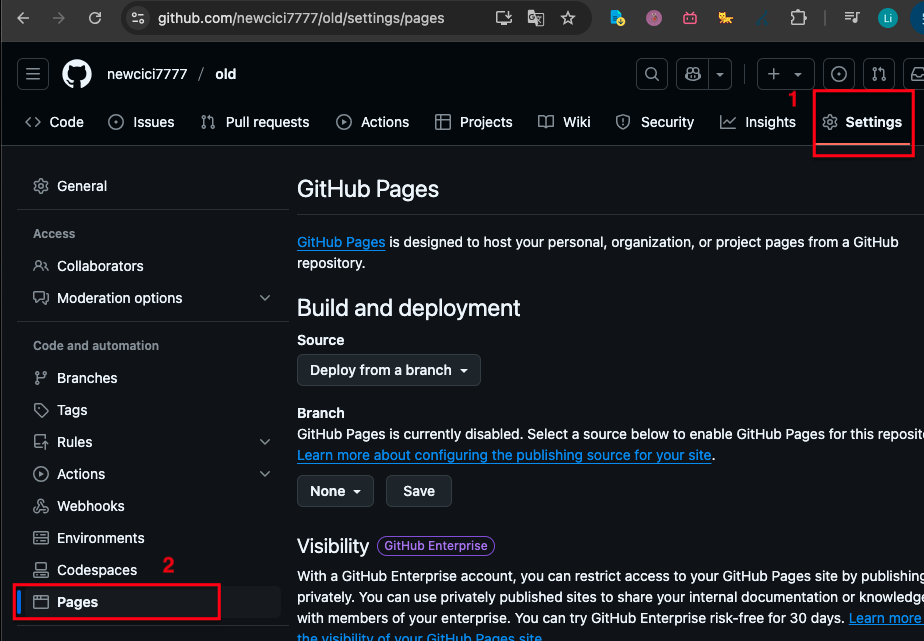Expand the sidebar Actions section chevron

click(265, 474)
